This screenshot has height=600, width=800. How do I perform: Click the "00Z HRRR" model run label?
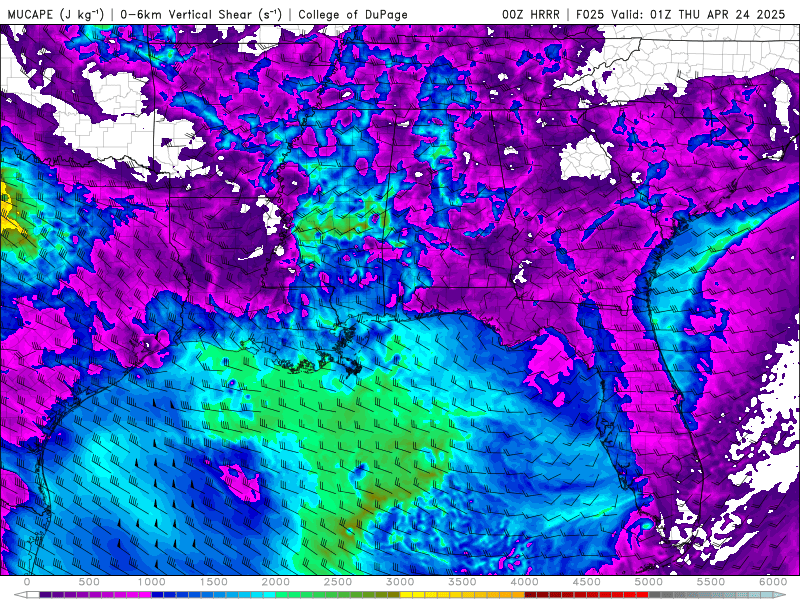pos(531,14)
